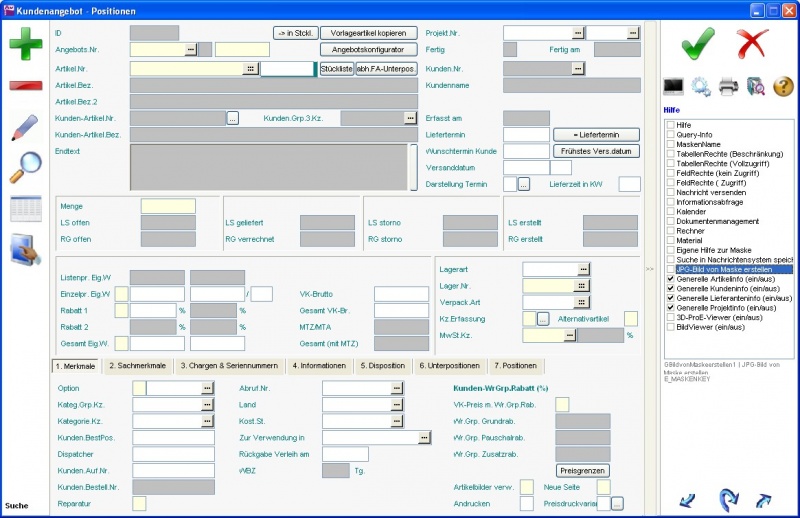The height and width of the screenshot is (518, 800).
Task: Click the Angebotskonfigurator button
Action: click(368, 49)
